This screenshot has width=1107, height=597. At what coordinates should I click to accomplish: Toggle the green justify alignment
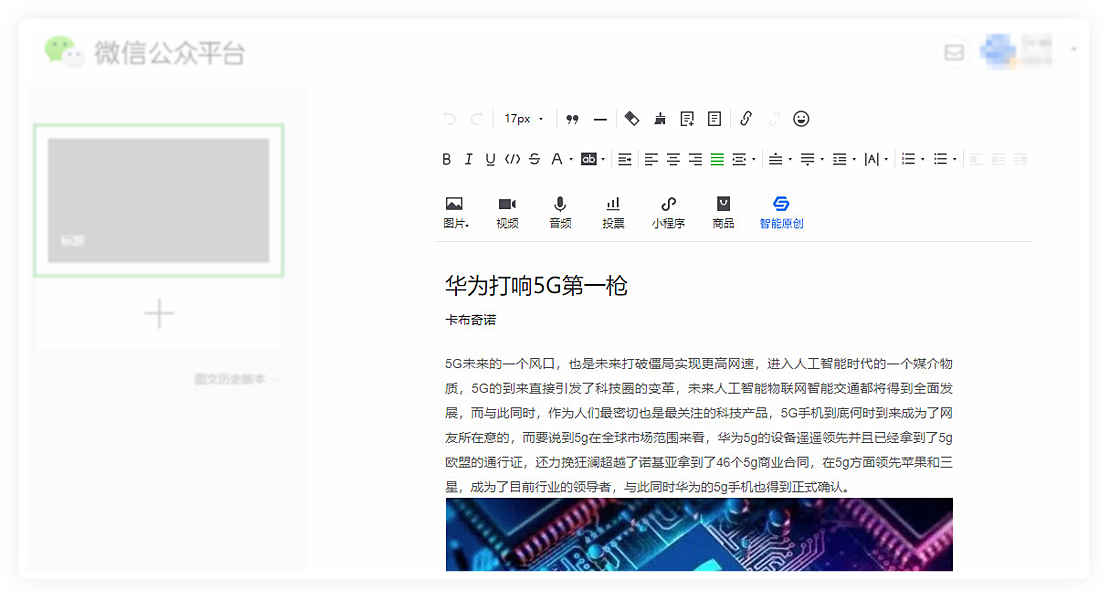point(717,159)
